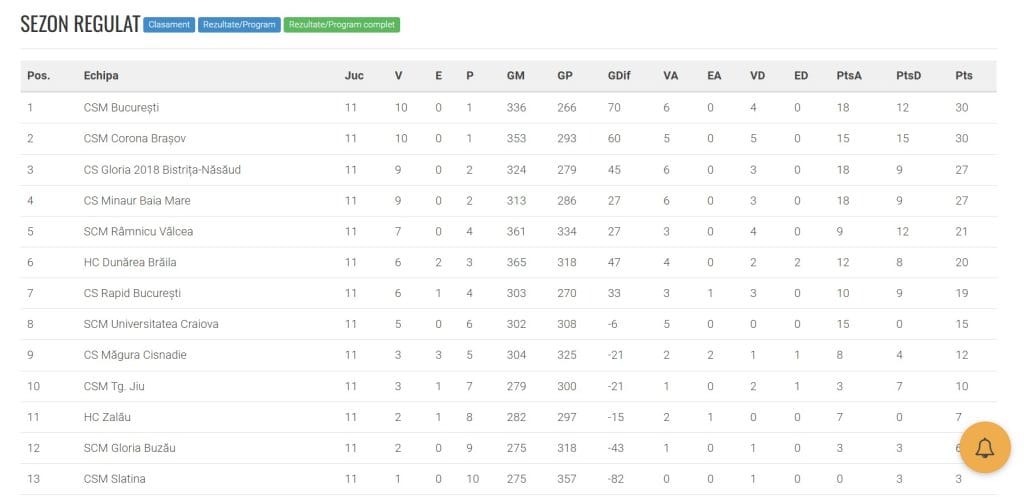Click CSM Slatina team name
The image size is (1024, 497).
114,479
